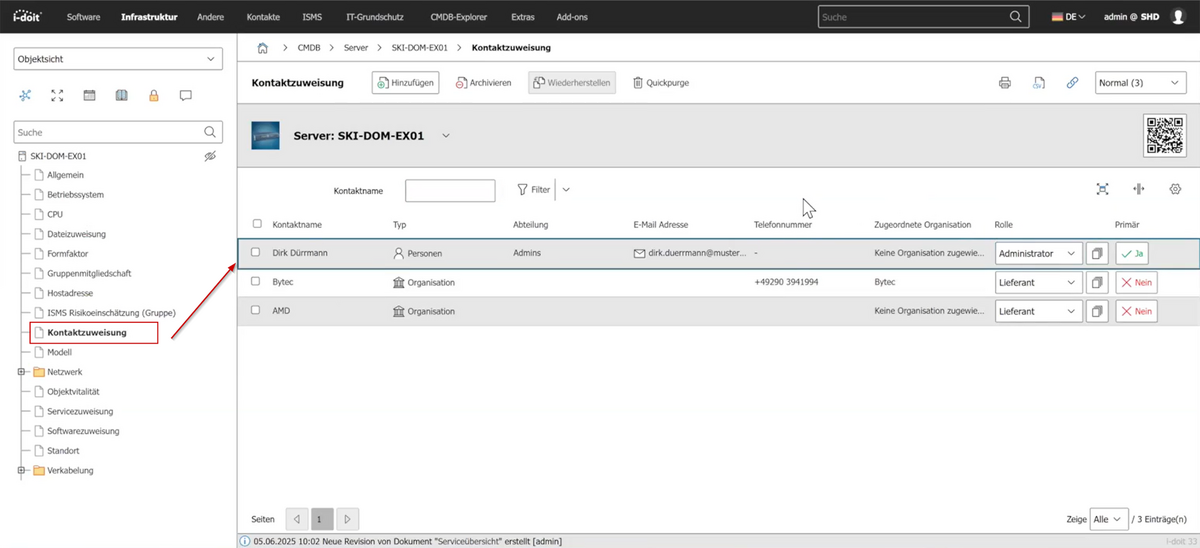Check the Dirk Dürrmann row checkbox
The image size is (1200, 548).
(257, 253)
